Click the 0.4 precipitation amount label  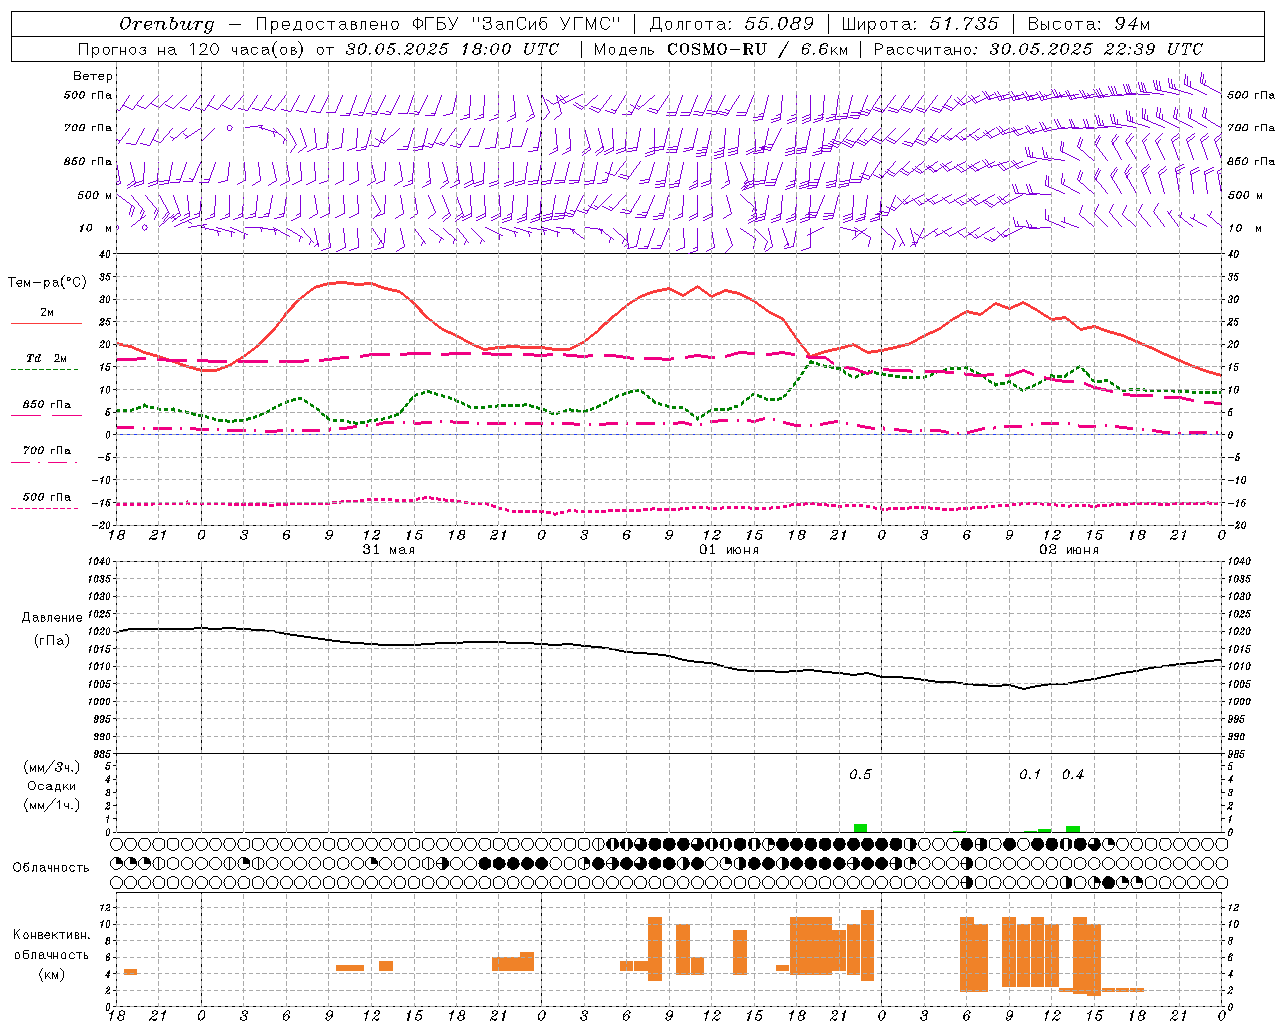point(1073,775)
